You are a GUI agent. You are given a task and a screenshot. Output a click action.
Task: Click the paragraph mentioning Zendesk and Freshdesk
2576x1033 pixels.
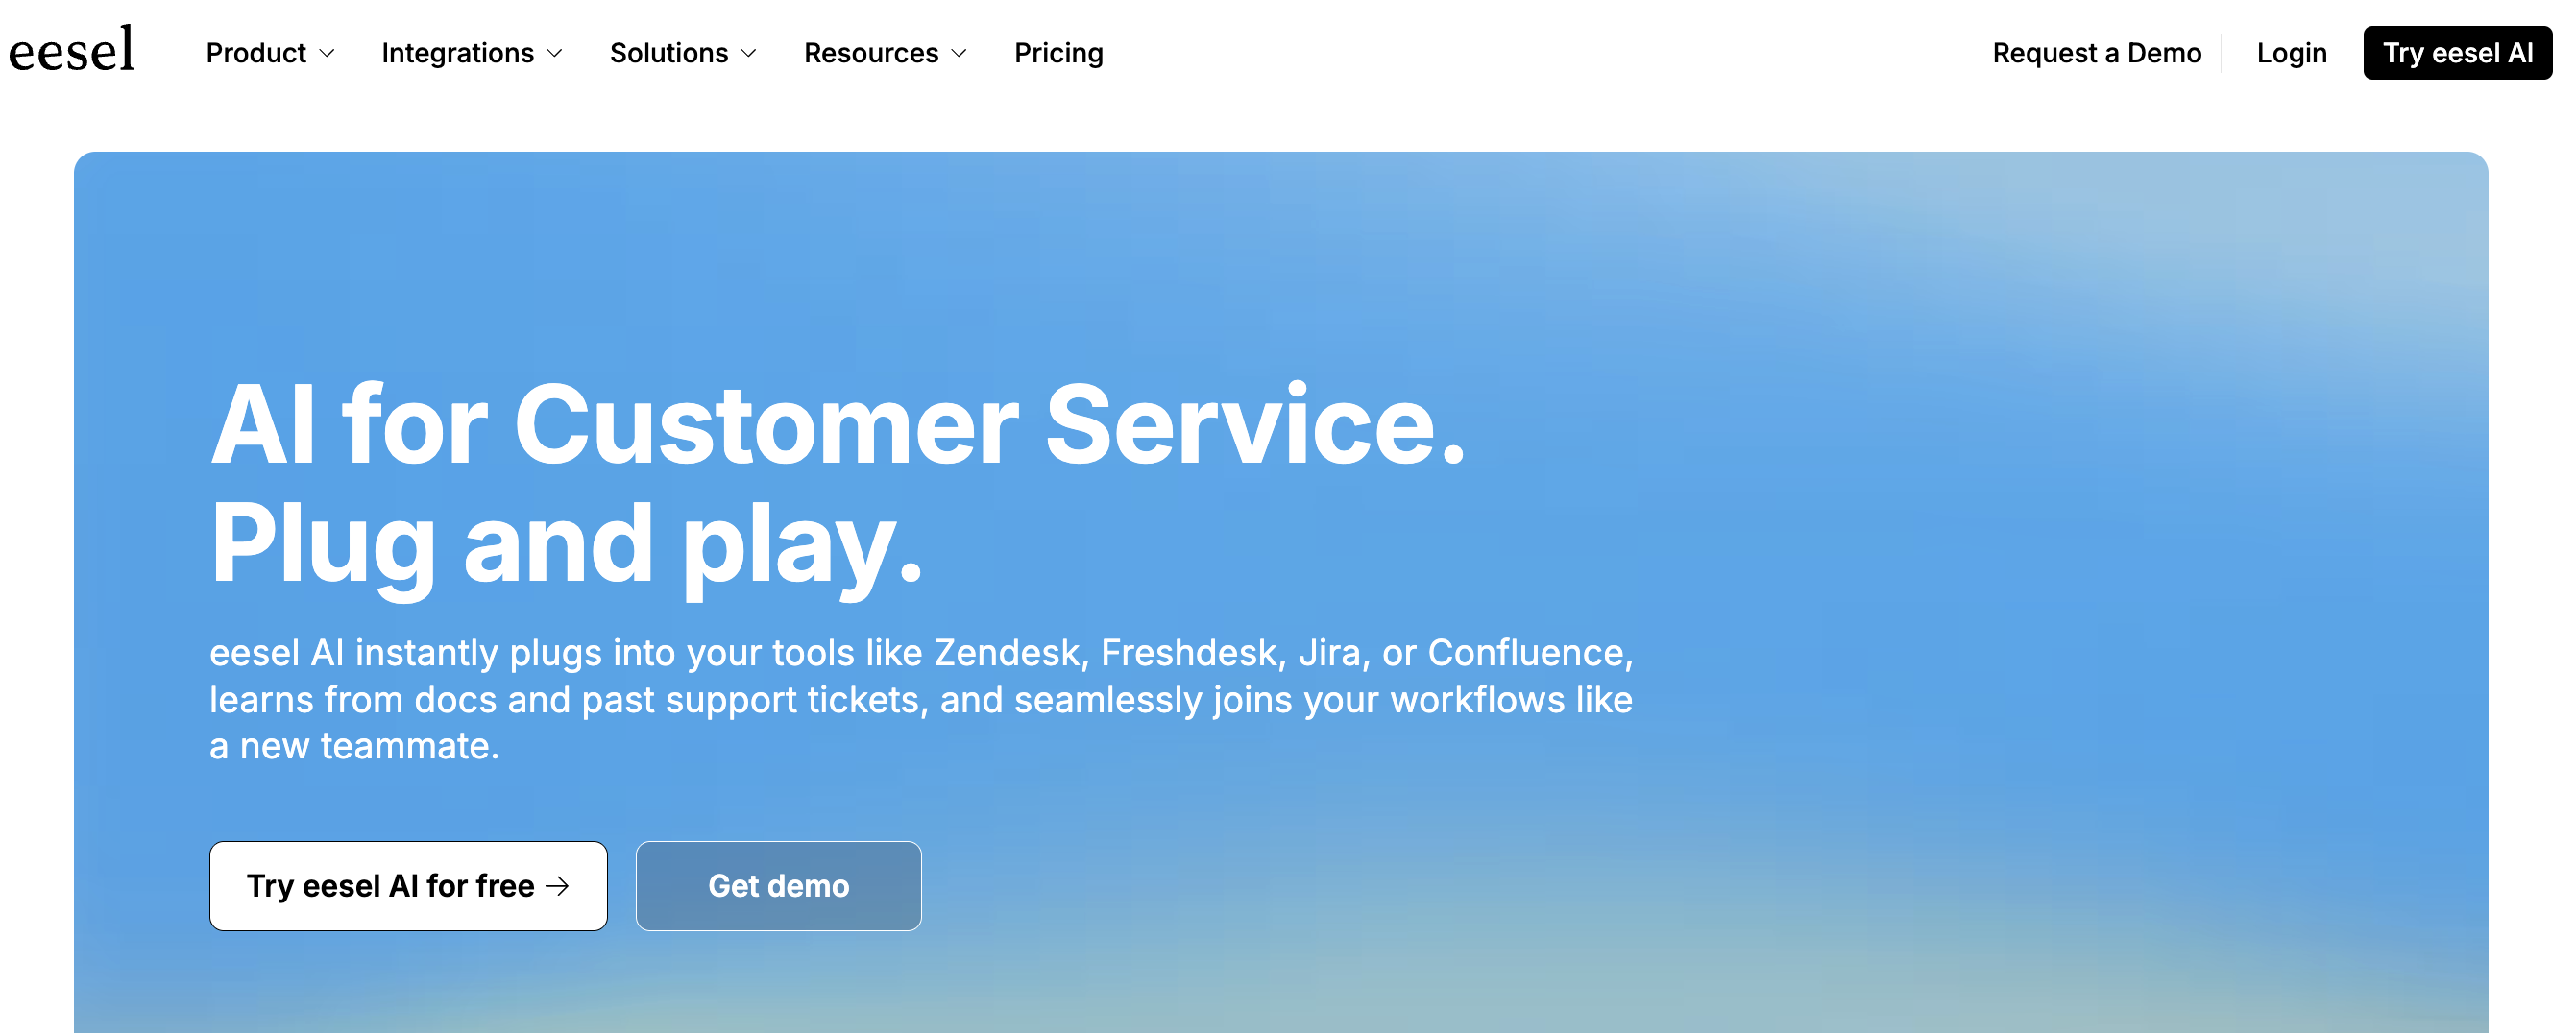click(x=920, y=676)
